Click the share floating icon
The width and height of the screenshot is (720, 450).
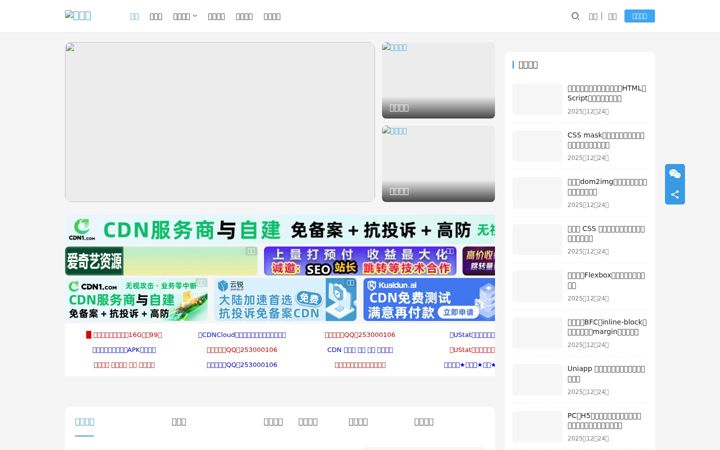(x=675, y=194)
